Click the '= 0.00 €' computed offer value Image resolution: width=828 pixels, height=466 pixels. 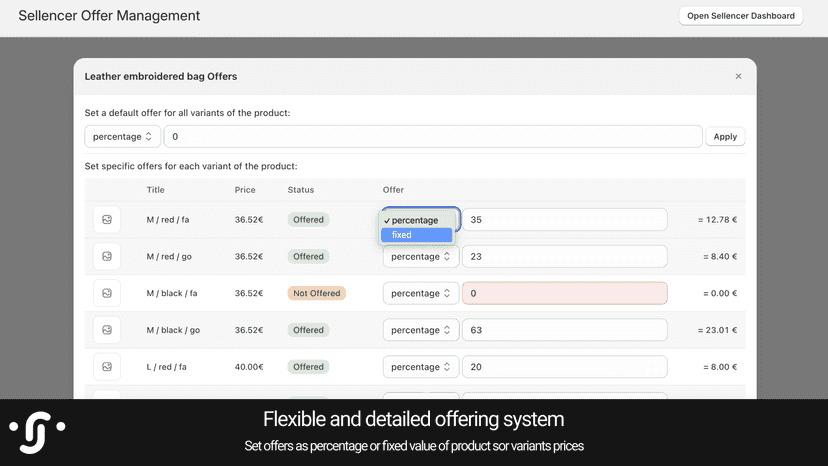click(x=720, y=293)
